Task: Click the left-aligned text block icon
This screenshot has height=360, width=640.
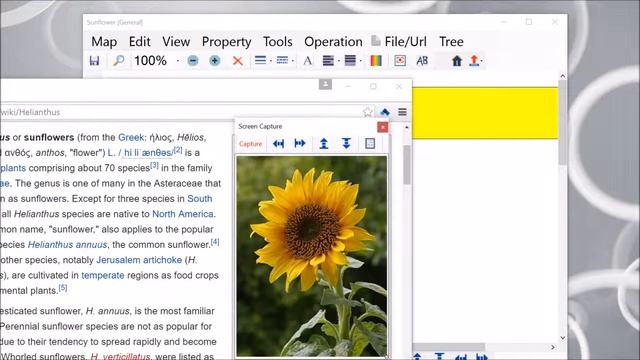Action: [328, 60]
